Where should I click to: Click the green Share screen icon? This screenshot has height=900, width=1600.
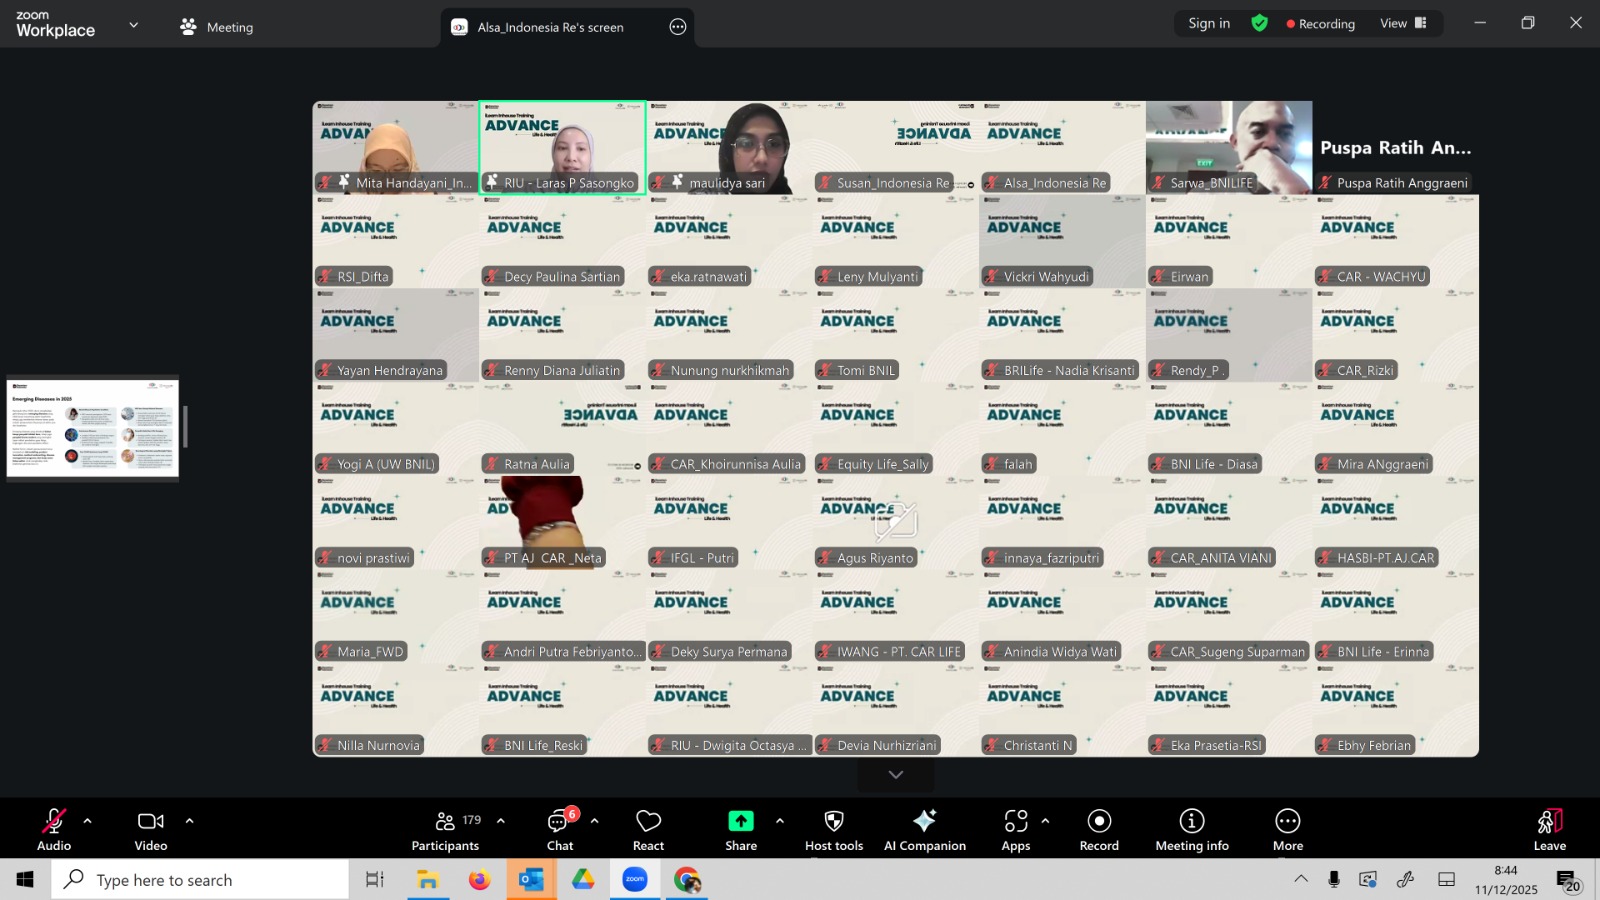click(740, 821)
